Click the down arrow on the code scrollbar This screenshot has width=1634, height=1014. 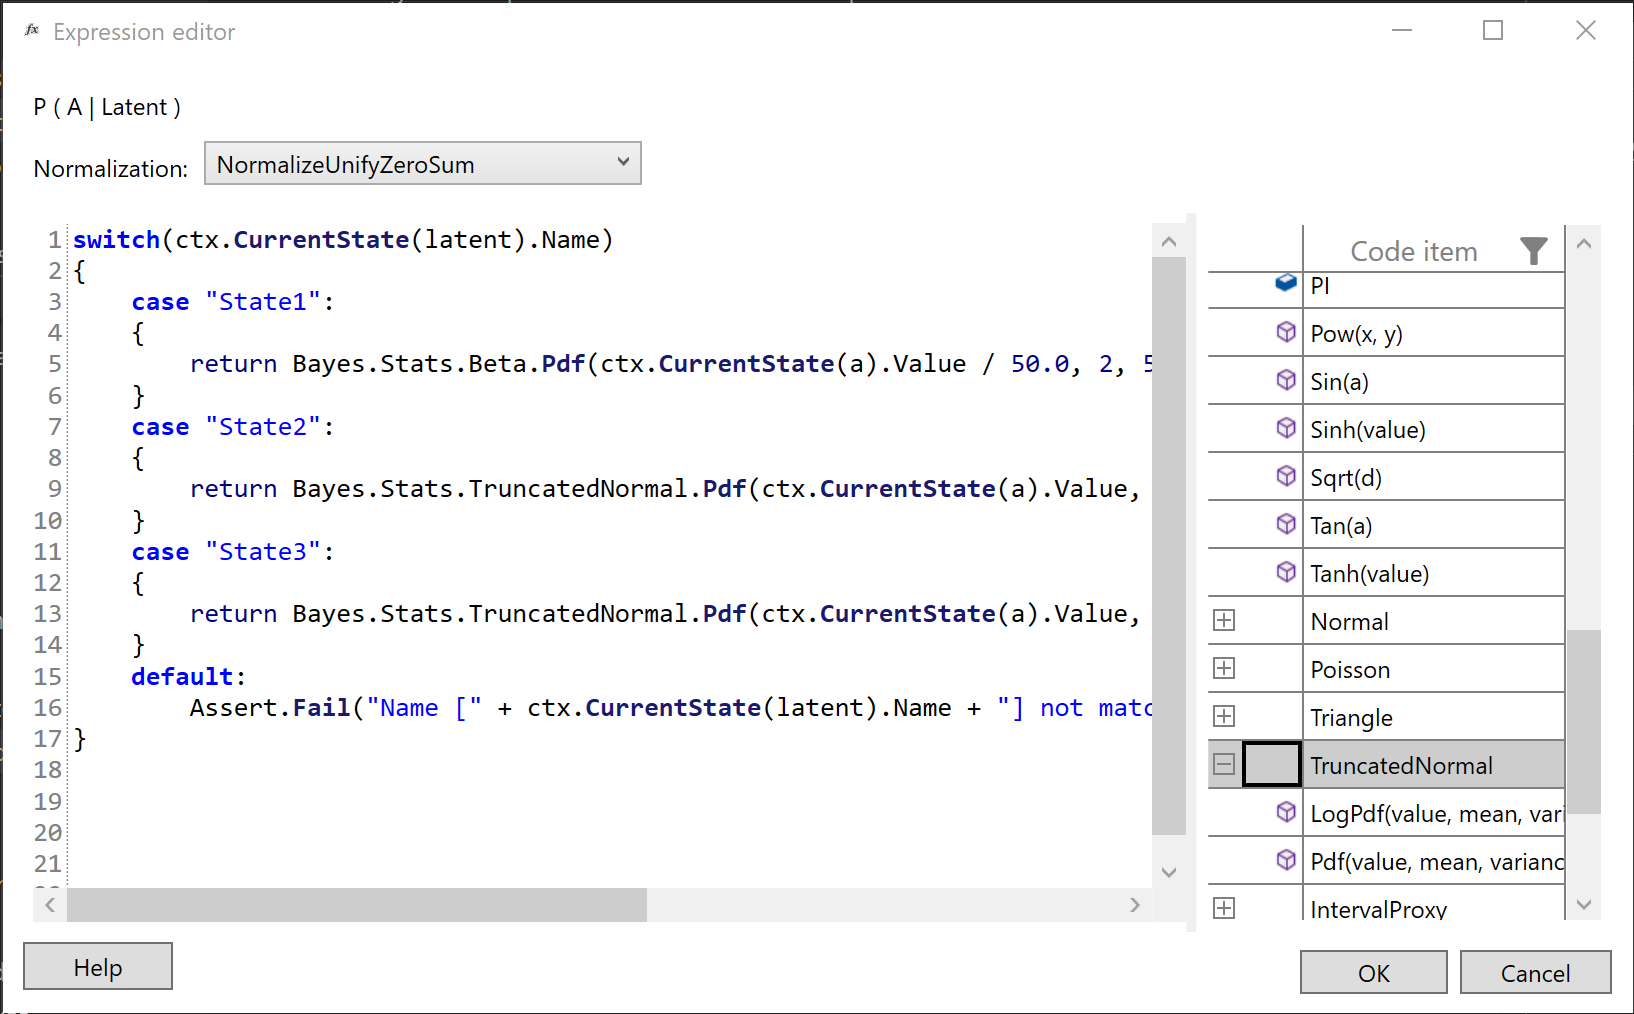pyautogui.click(x=1168, y=872)
